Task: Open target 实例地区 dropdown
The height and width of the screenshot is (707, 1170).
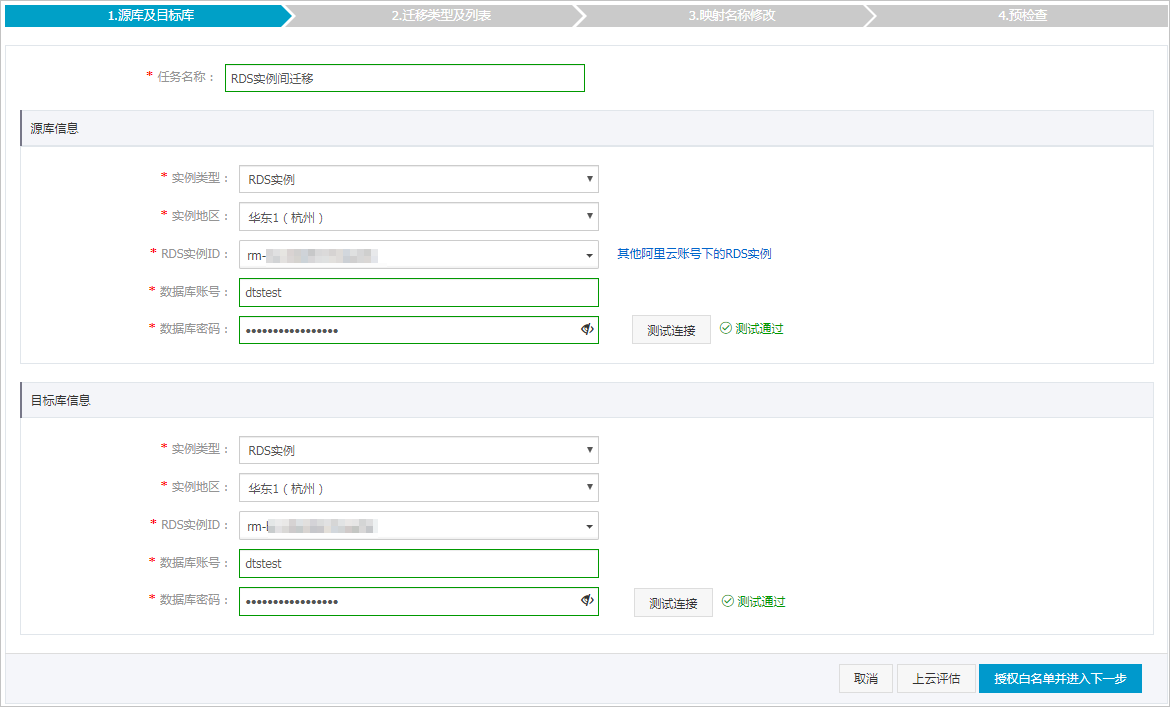Action: [418, 488]
